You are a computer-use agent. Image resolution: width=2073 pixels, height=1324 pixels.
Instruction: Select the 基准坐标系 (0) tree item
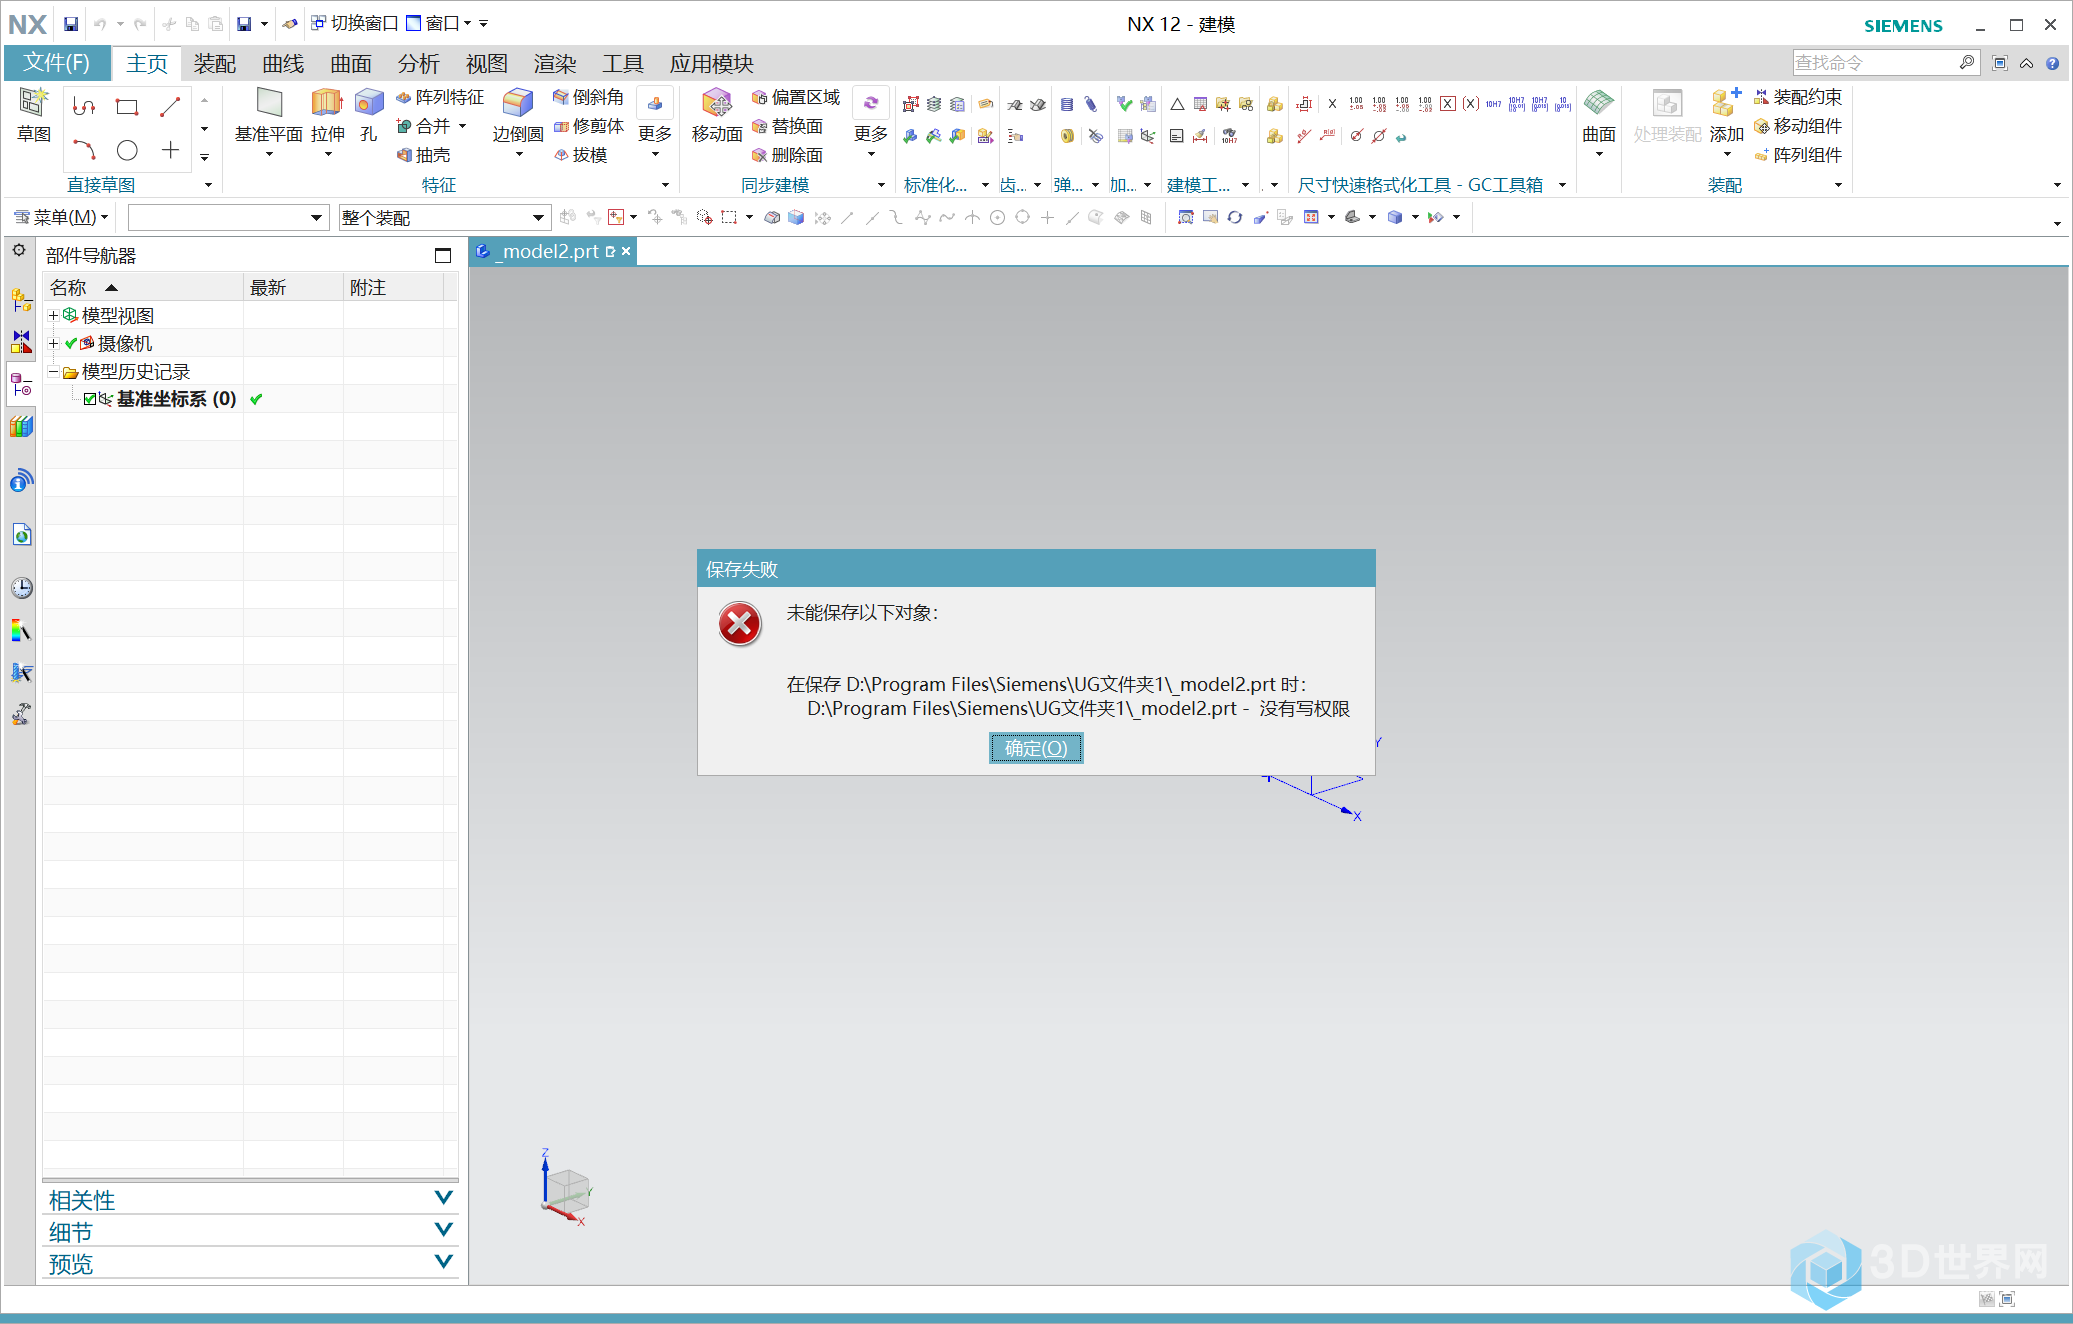(x=176, y=399)
